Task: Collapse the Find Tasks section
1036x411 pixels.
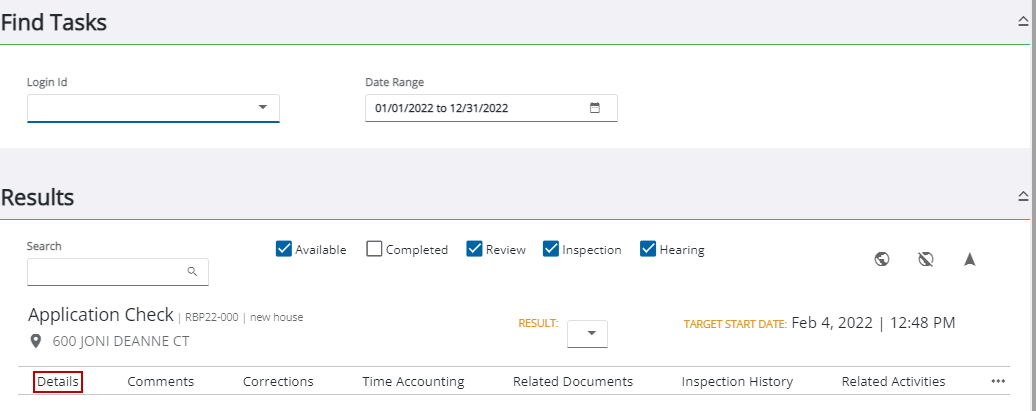Action: pyautogui.click(x=1022, y=22)
